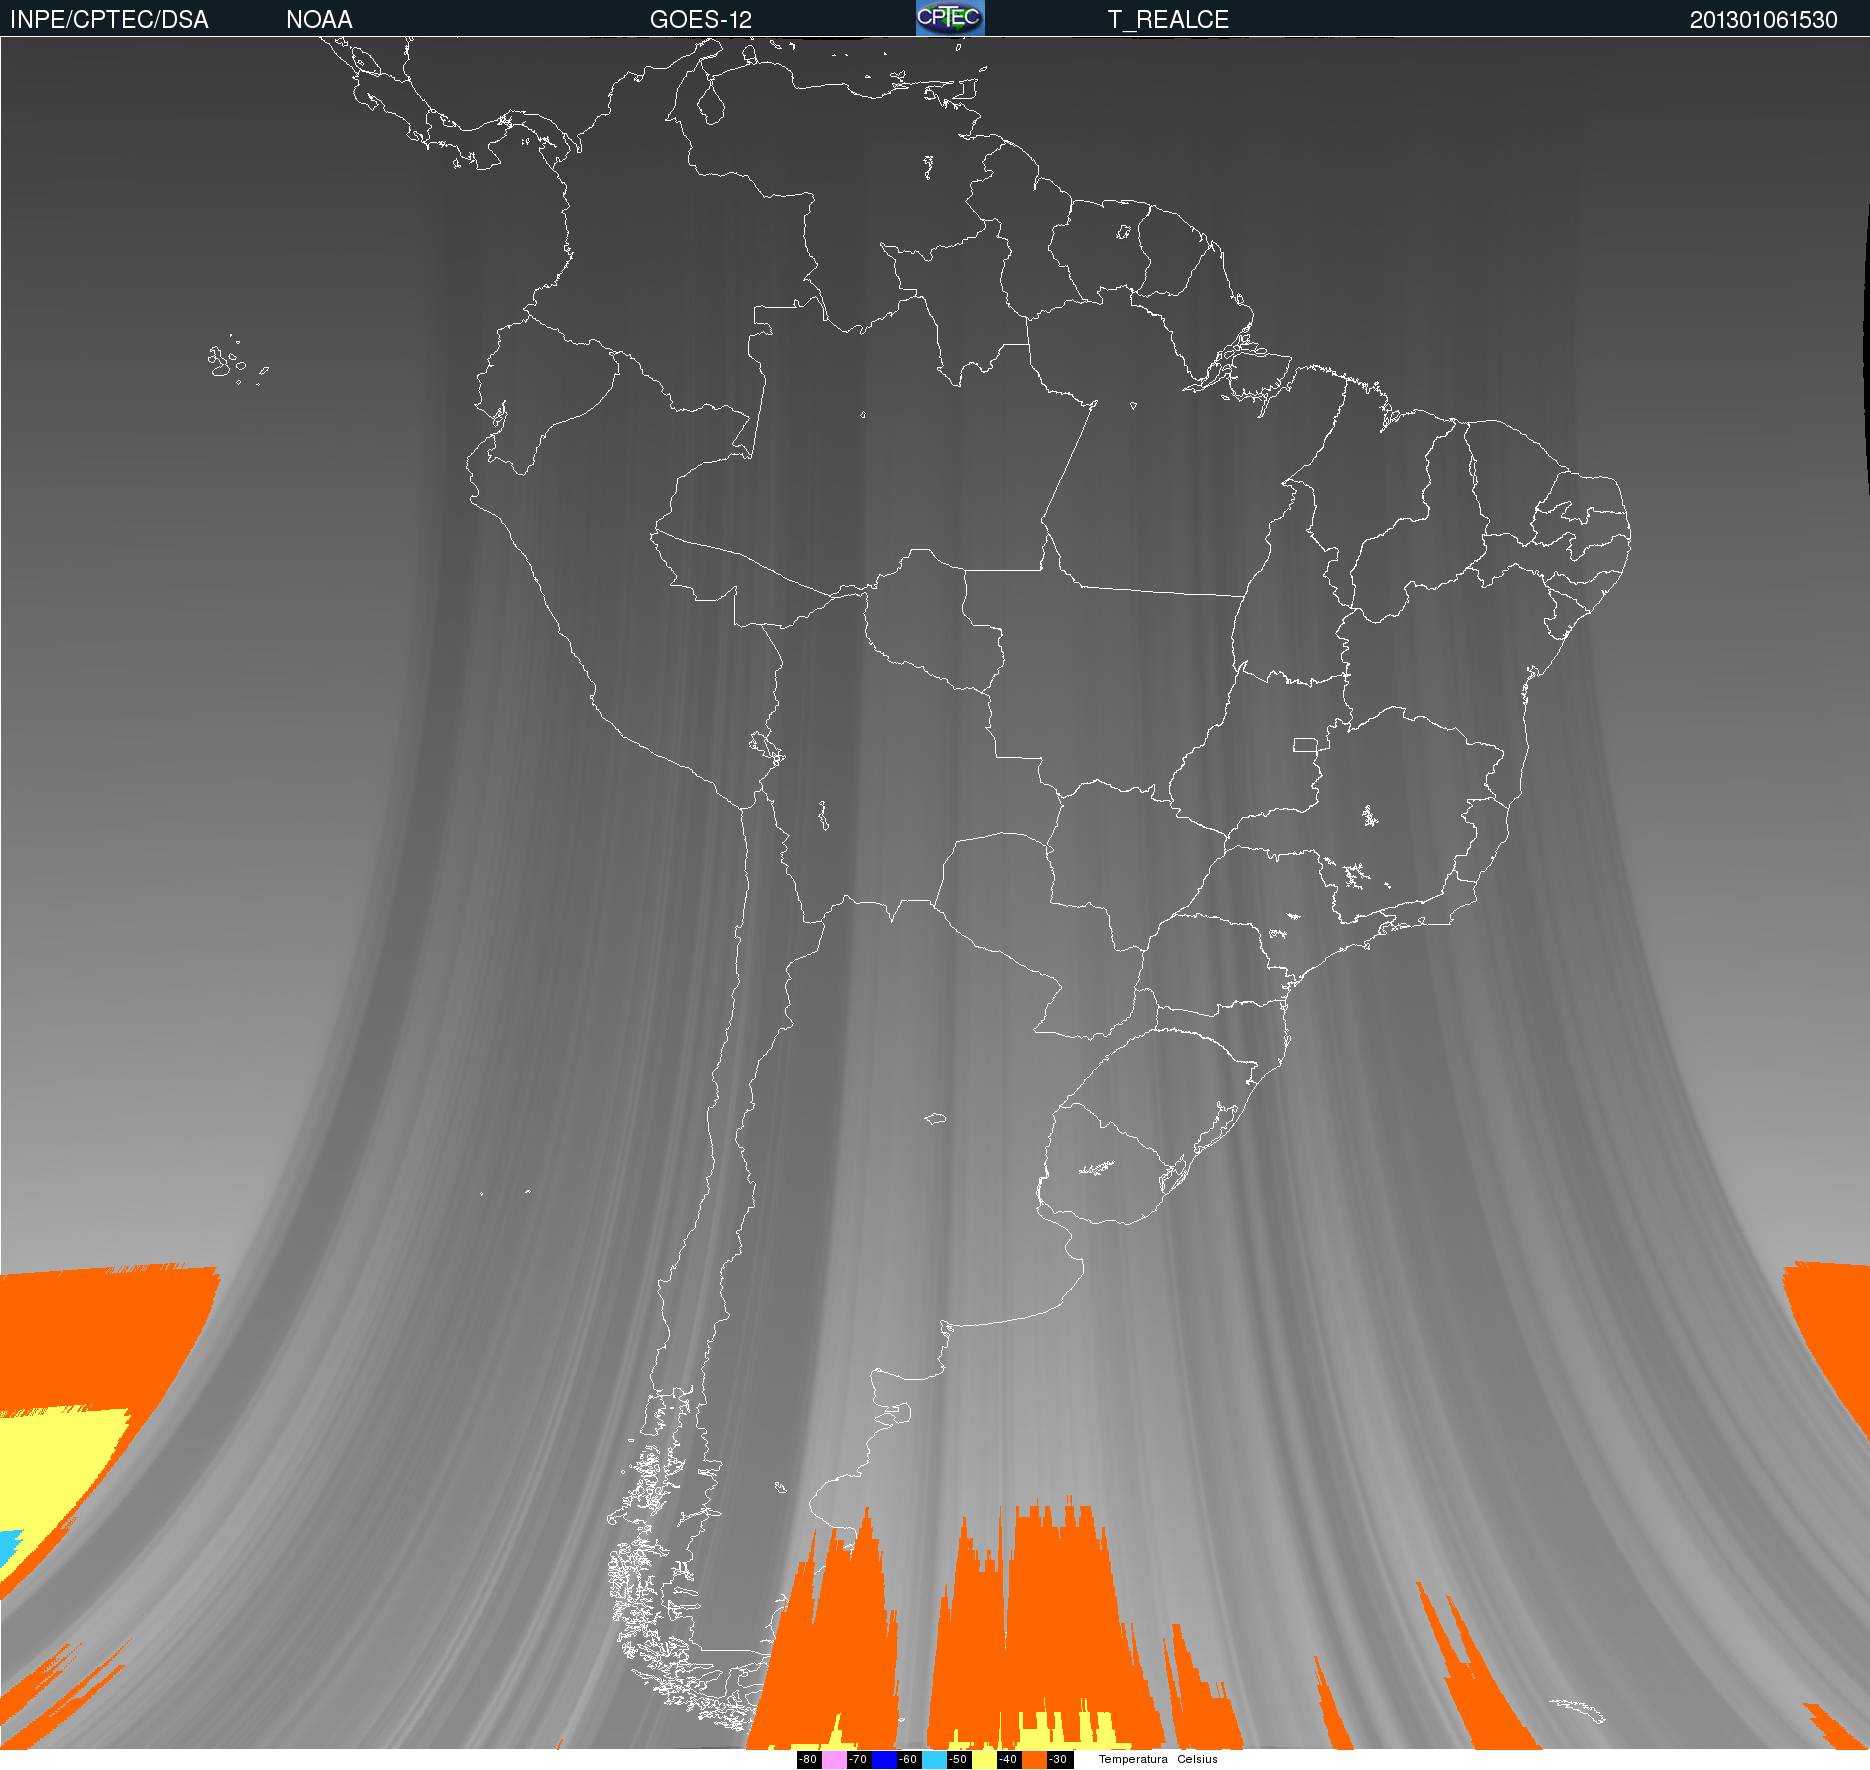Pick the orange legend color swatch
Screen dimensions: 1870x1770
1034,1760
